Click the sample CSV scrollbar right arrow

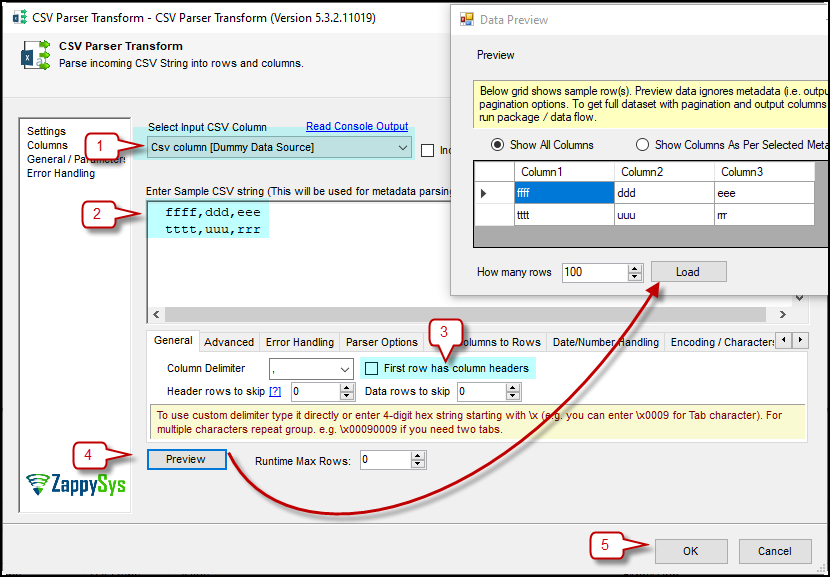coord(782,314)
